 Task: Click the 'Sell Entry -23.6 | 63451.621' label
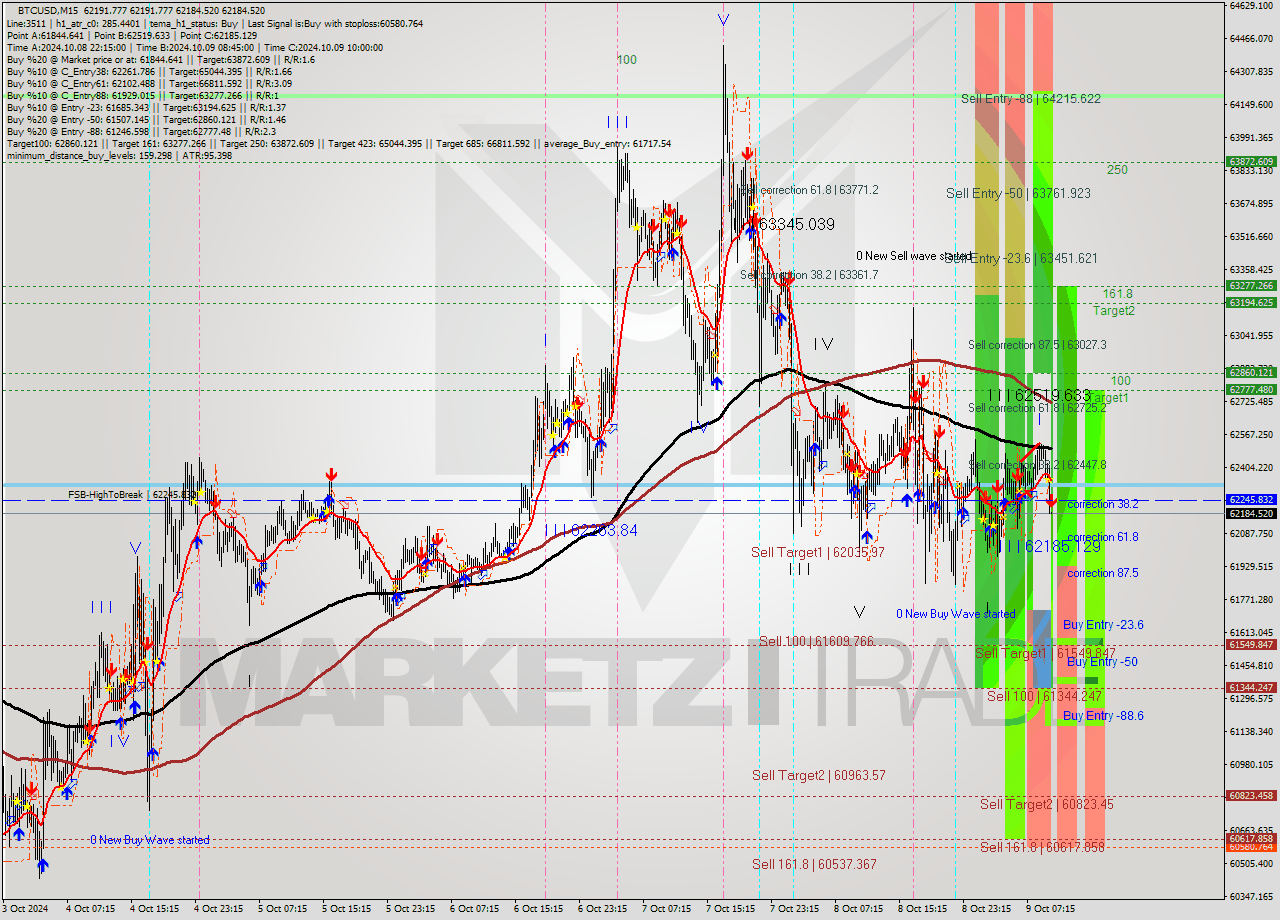tap(1021, 258)
